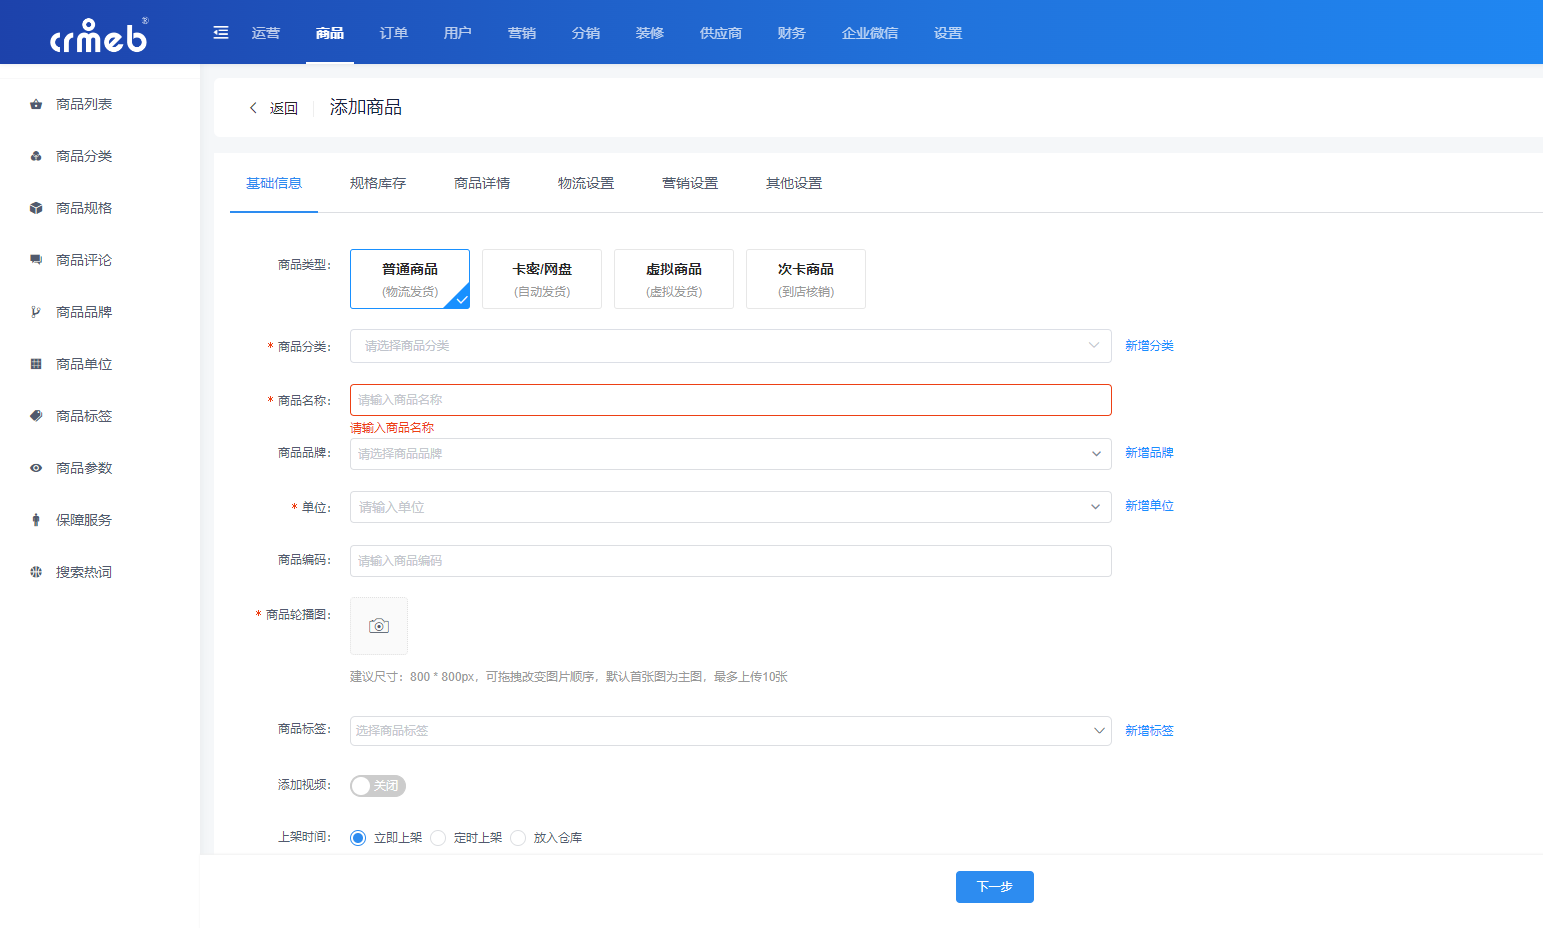Expand the 商品品牌 dropdown
Viewport: 1543px width, 928px height.
coord(730,454)
